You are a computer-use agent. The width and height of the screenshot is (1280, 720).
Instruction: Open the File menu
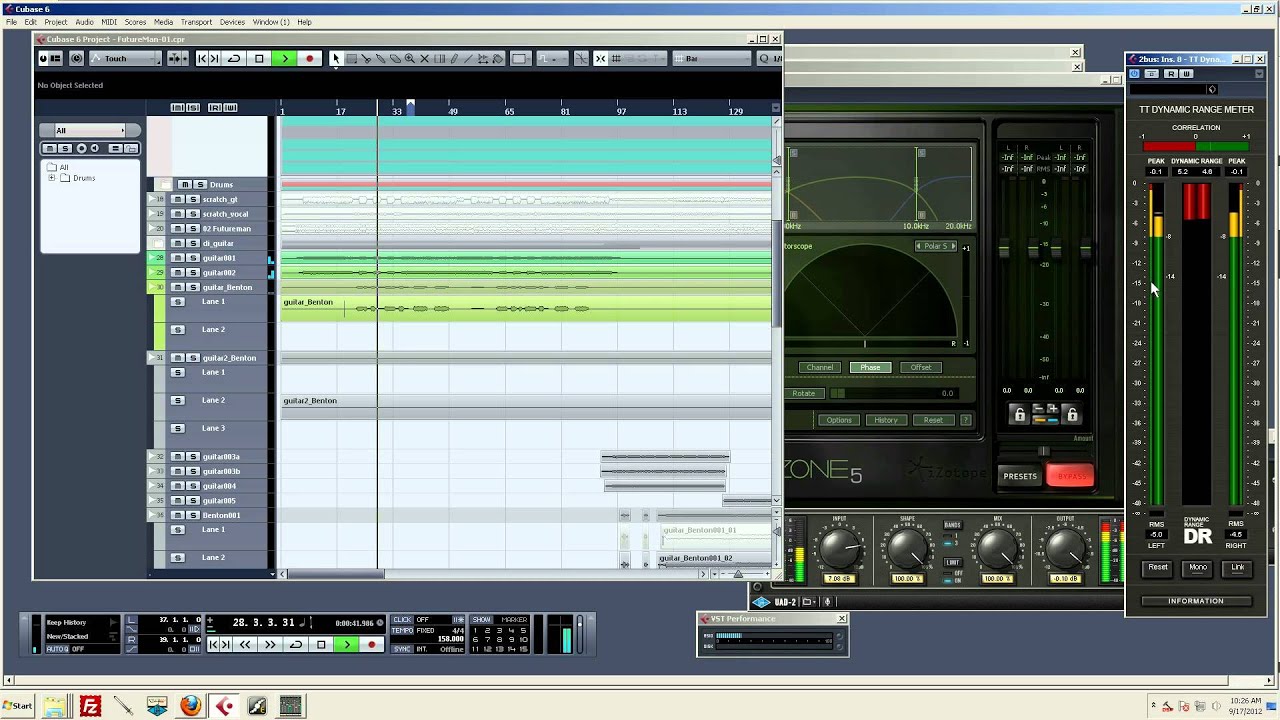[x=11, y=22]
